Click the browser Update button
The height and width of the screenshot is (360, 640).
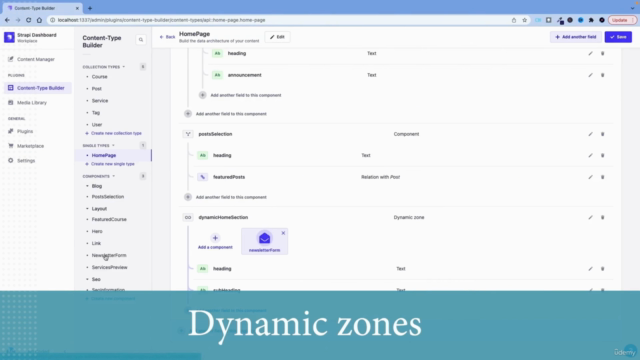[622, 20]
